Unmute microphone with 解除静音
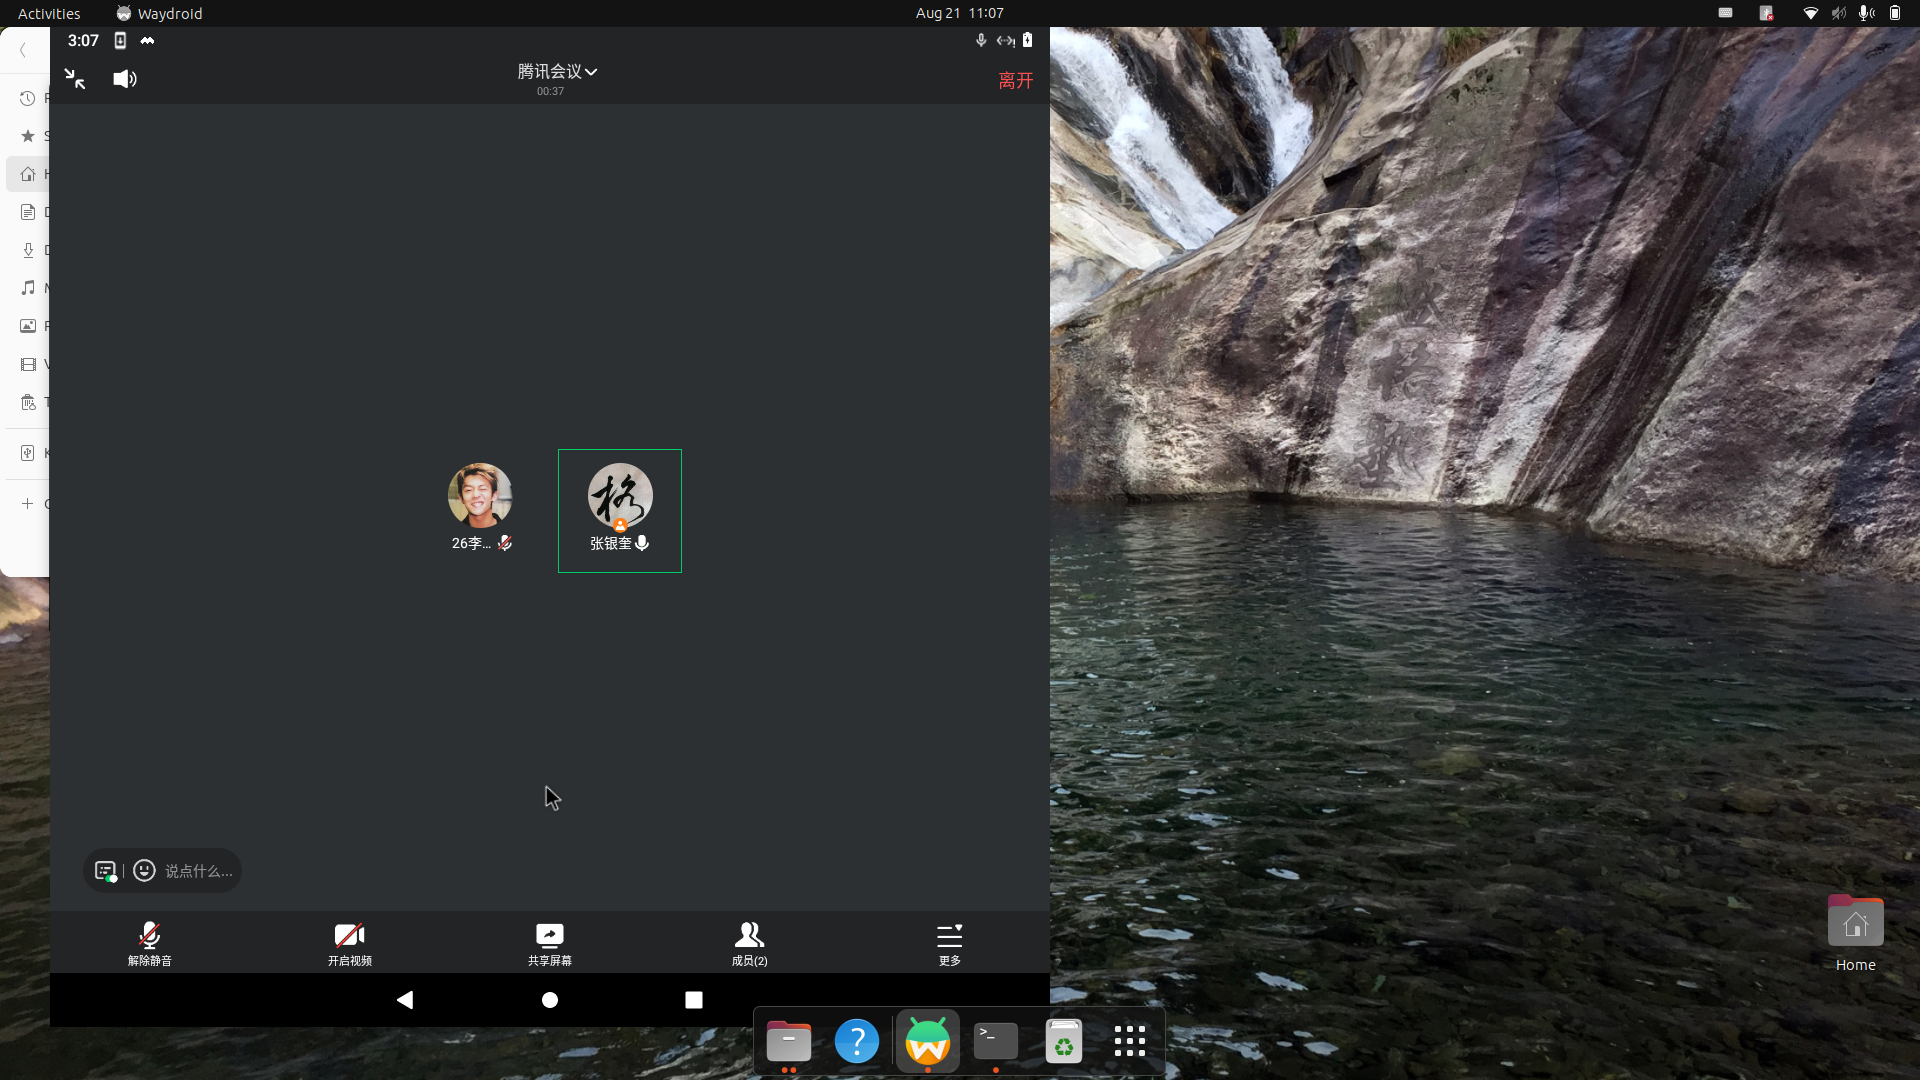The width and height of the screenshot is (1920, 1080). coord(150,944)
